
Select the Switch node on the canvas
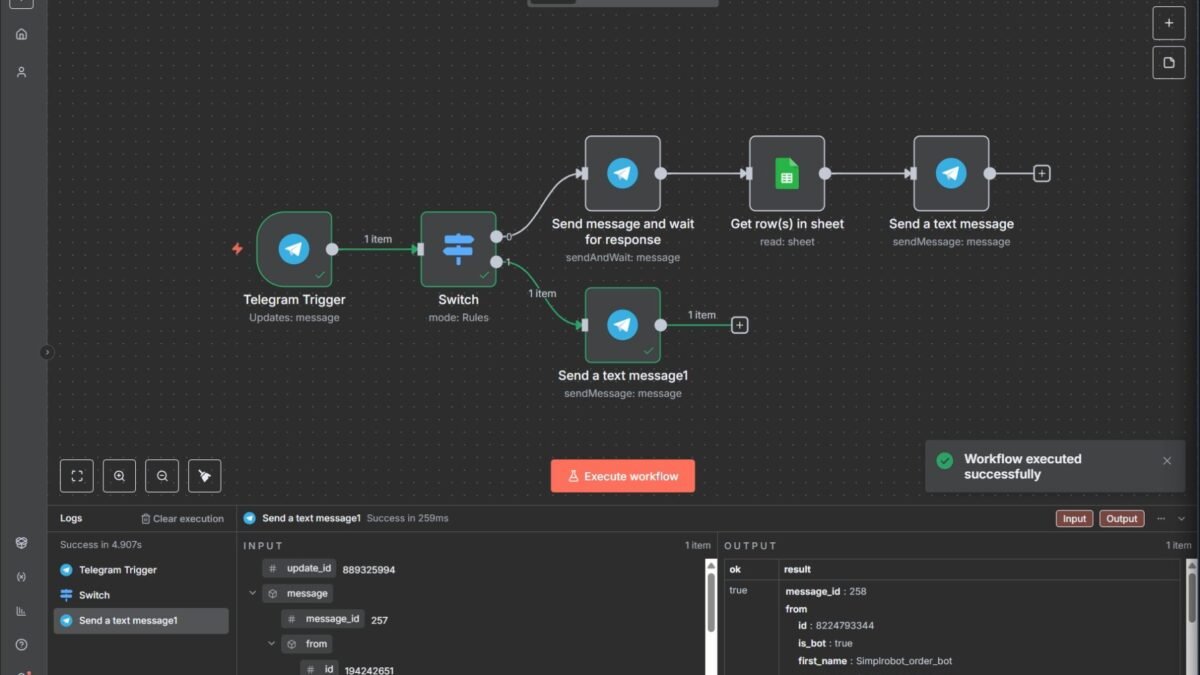tap(458, 249)
